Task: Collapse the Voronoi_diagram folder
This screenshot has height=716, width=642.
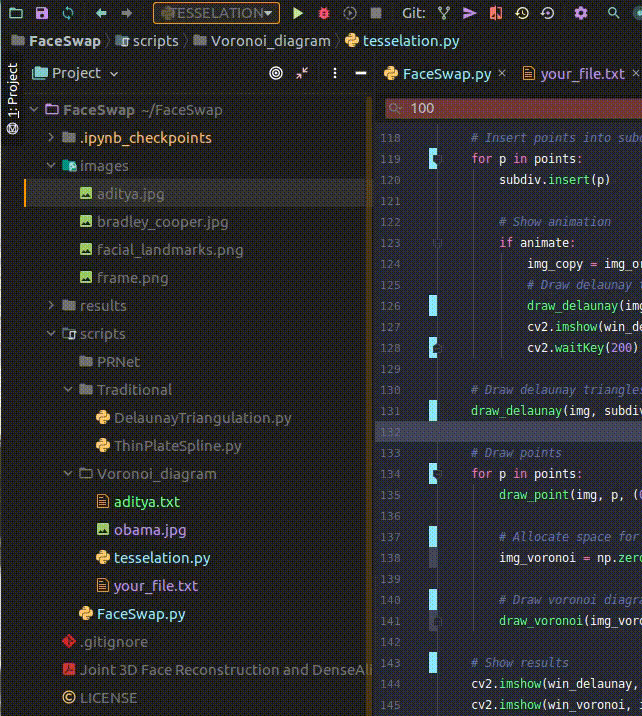Action: tap(68, 474)
